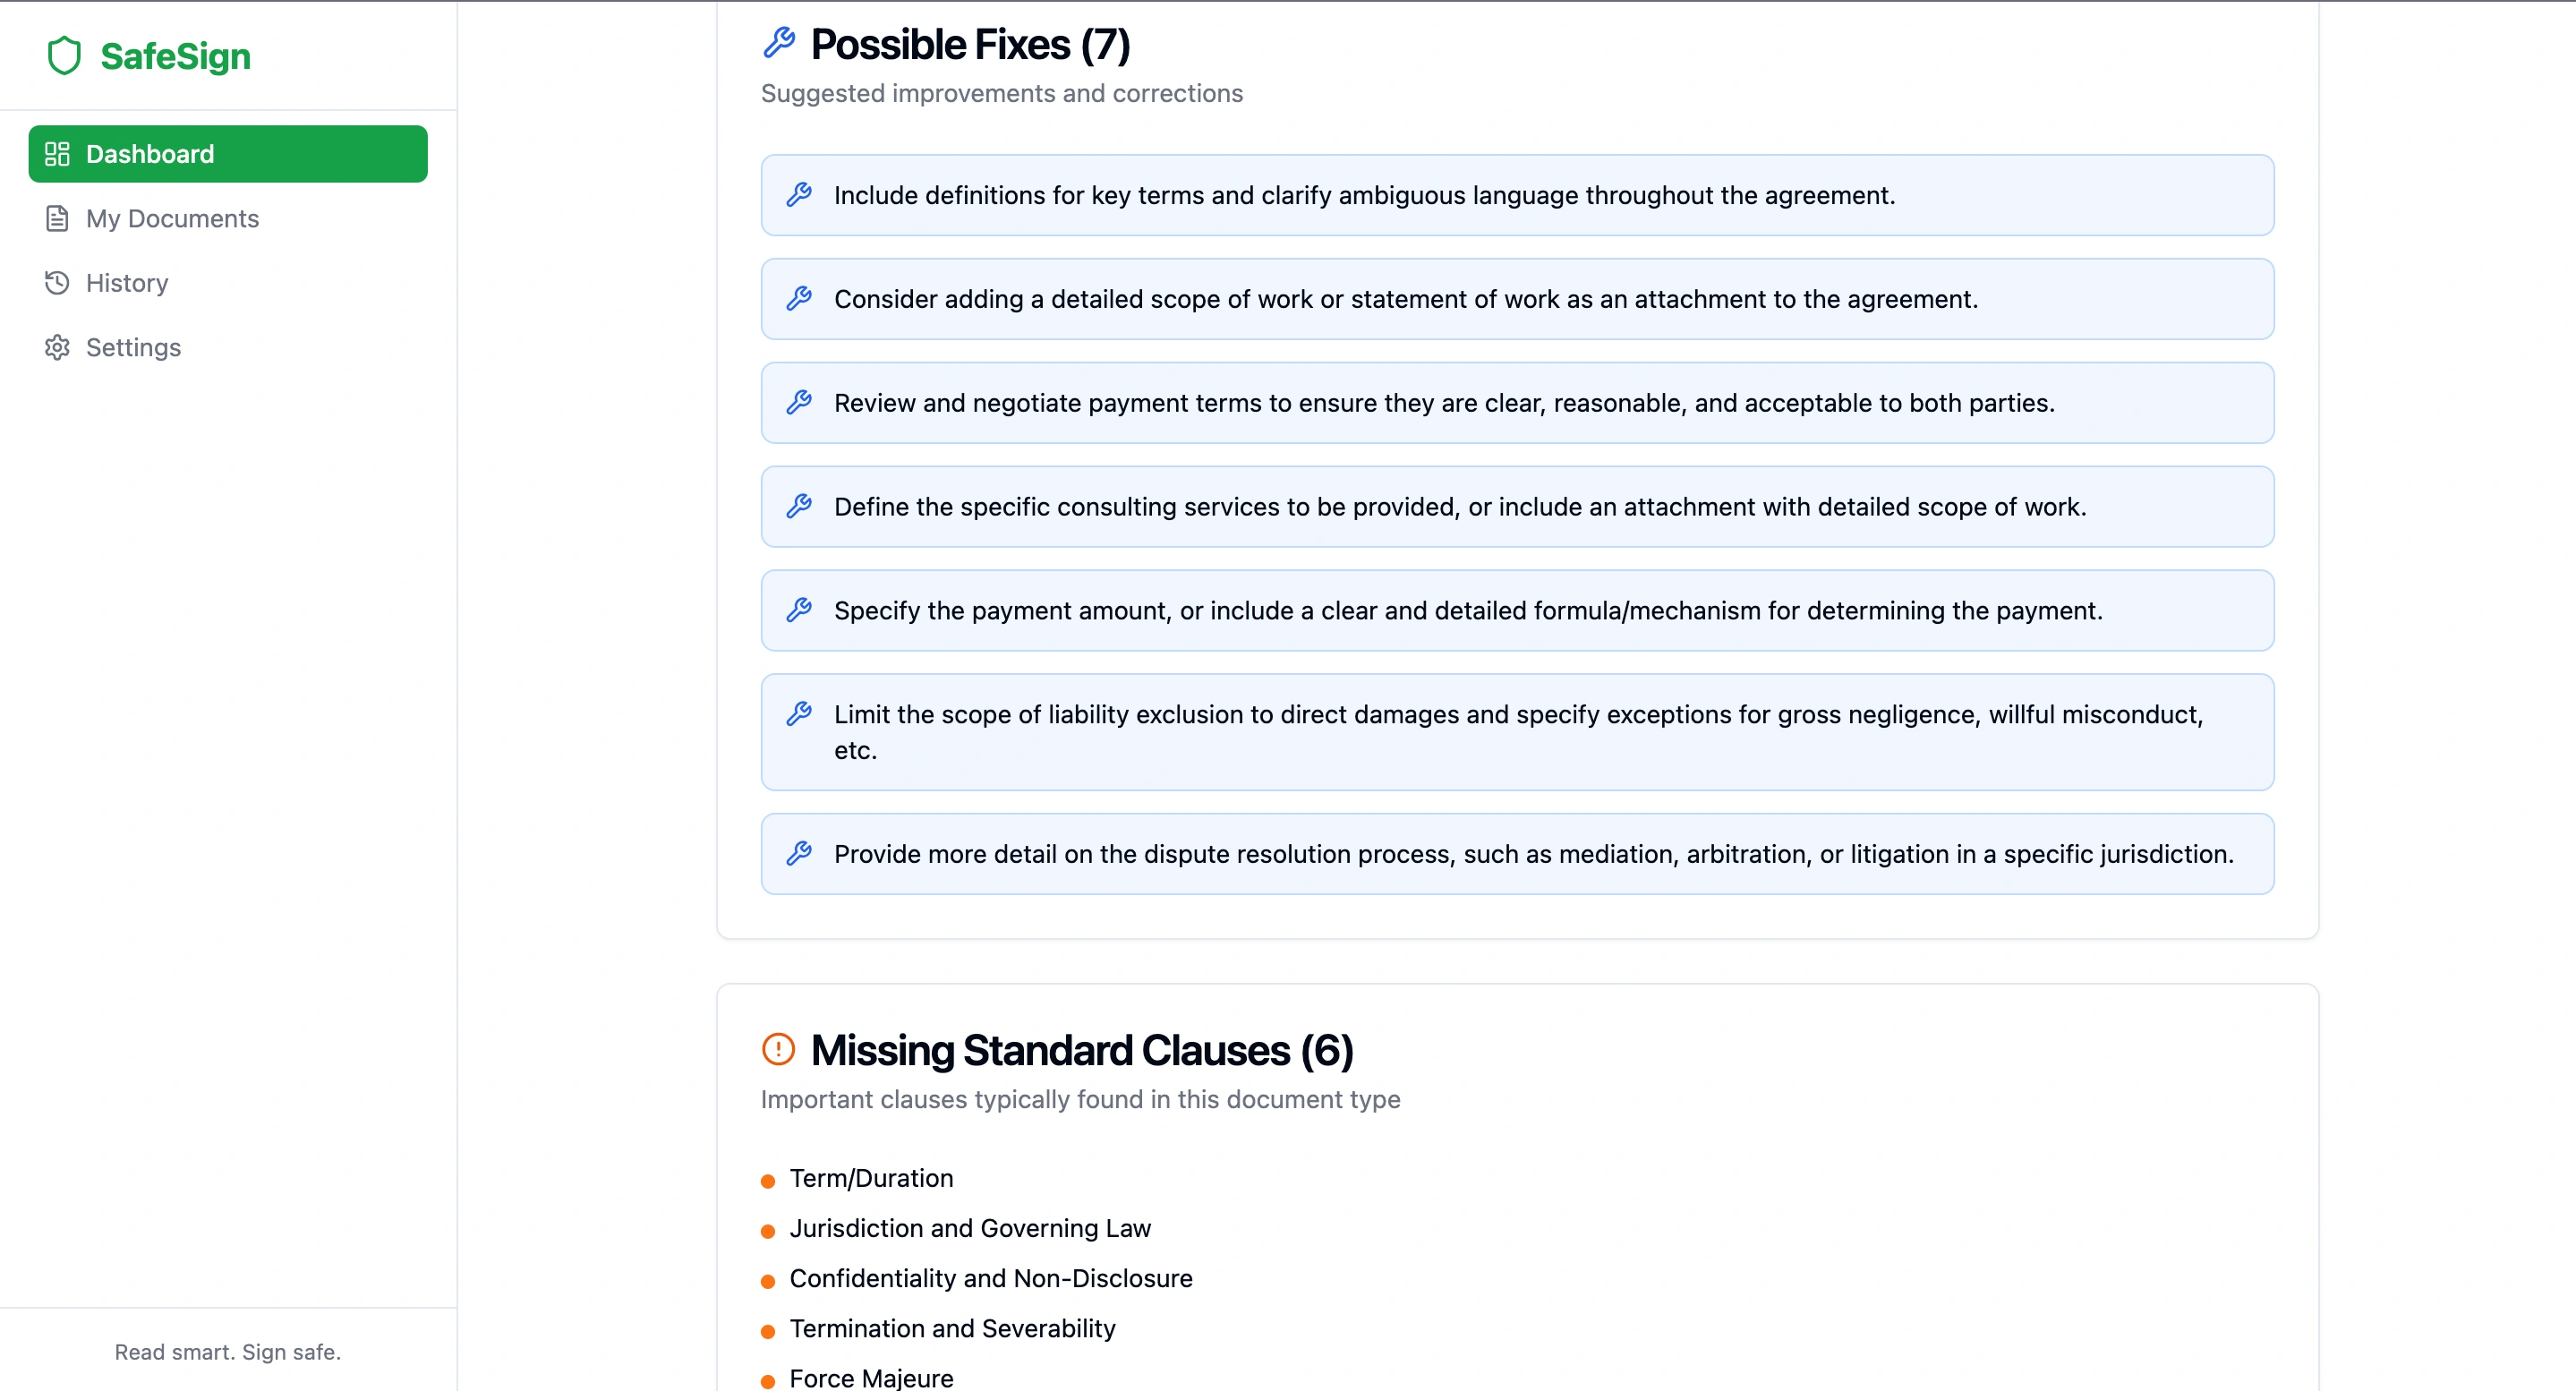Click wrench icon on key terms definitions fix
The image size is (2576, 1391).
tap(799, 195)
